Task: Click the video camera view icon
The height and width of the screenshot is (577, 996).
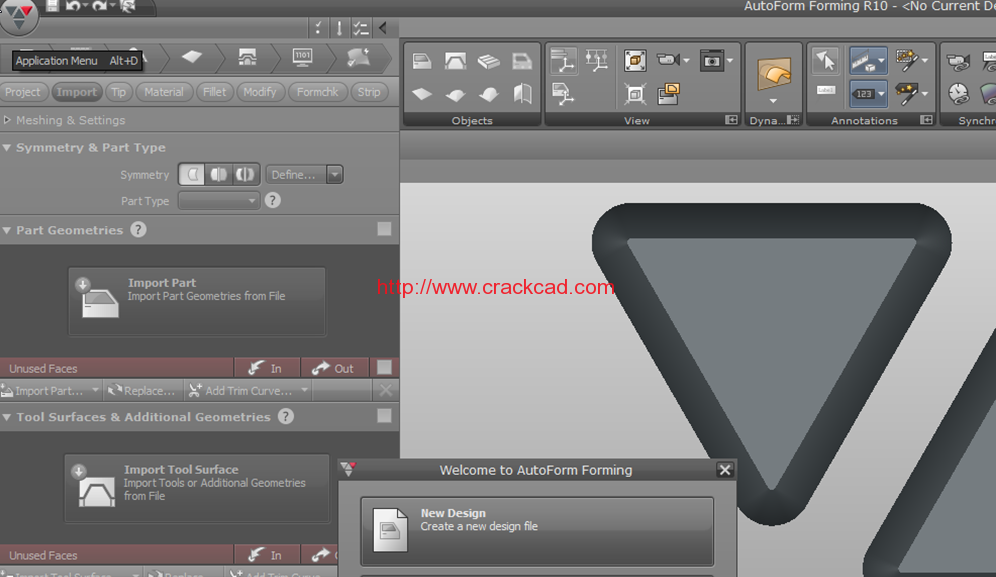Action: (x=668, y=60)
